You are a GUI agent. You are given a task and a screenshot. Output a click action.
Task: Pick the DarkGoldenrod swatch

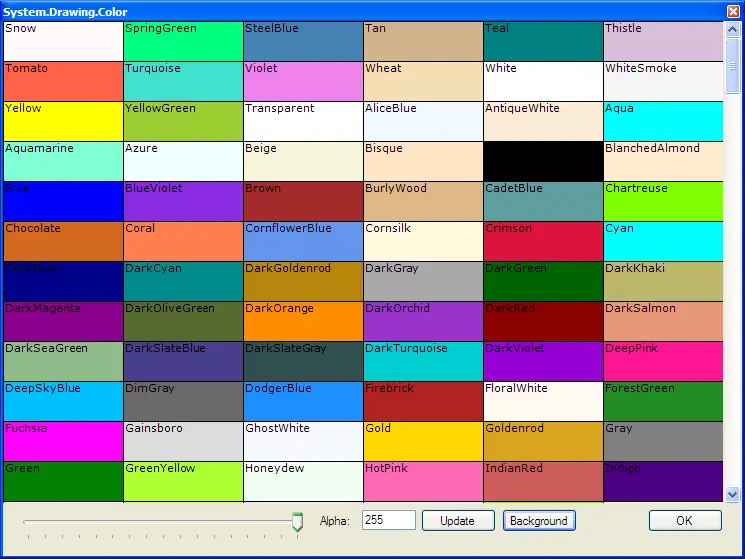click(303, 281)
